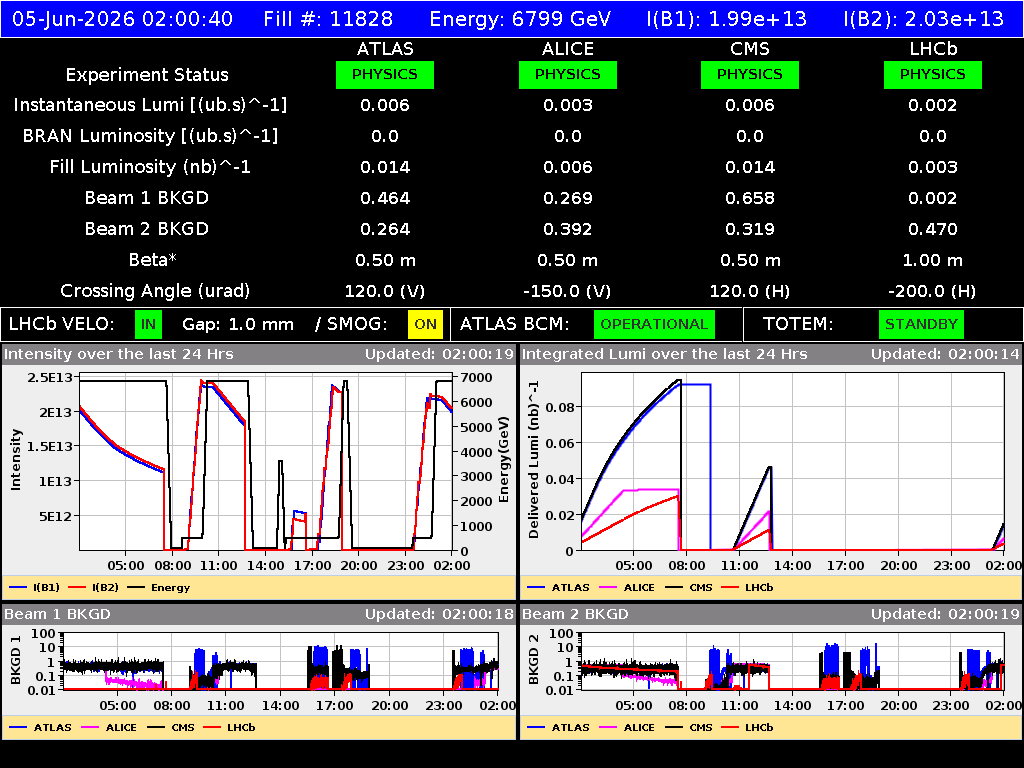This screenshot has height=768, width=1024.
Task: Select ATLAS crossing angle 120.0 (V)
Action: (385, 291)
